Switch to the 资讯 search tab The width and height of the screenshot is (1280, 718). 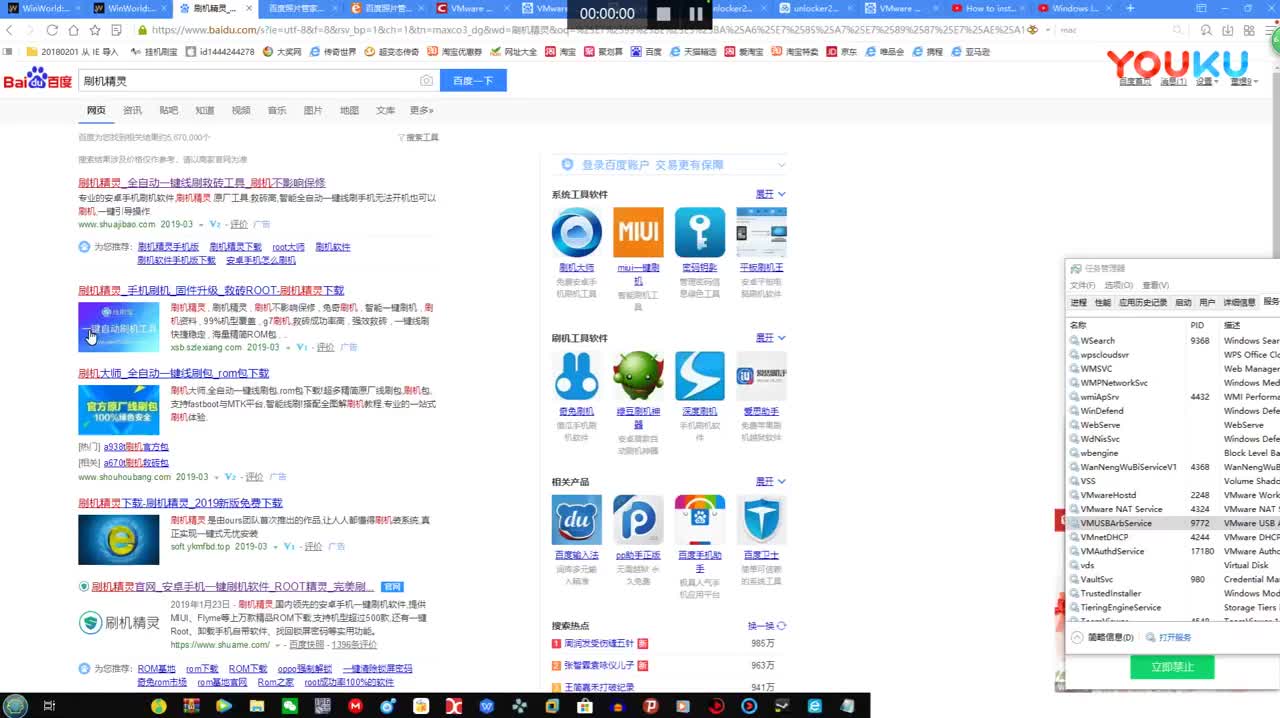132,110
